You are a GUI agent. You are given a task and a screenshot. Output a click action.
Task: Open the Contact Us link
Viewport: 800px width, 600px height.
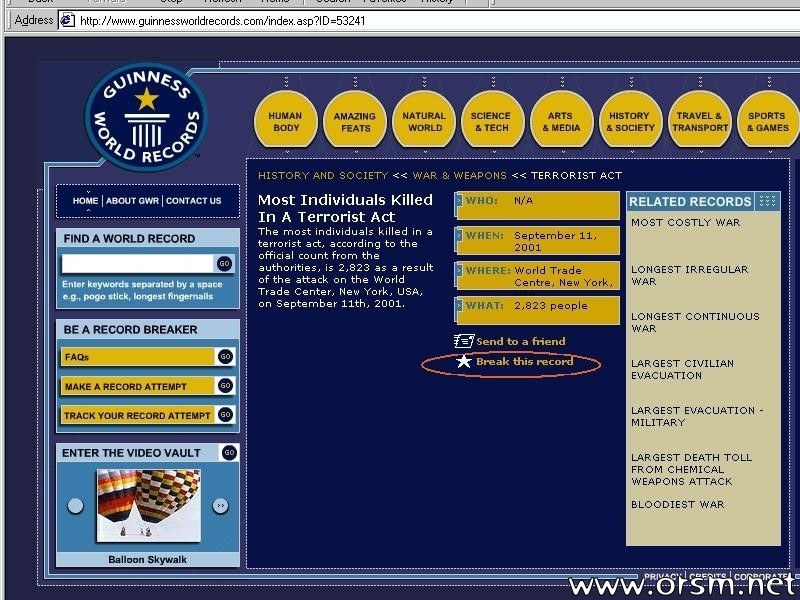[x=194, y=201]
